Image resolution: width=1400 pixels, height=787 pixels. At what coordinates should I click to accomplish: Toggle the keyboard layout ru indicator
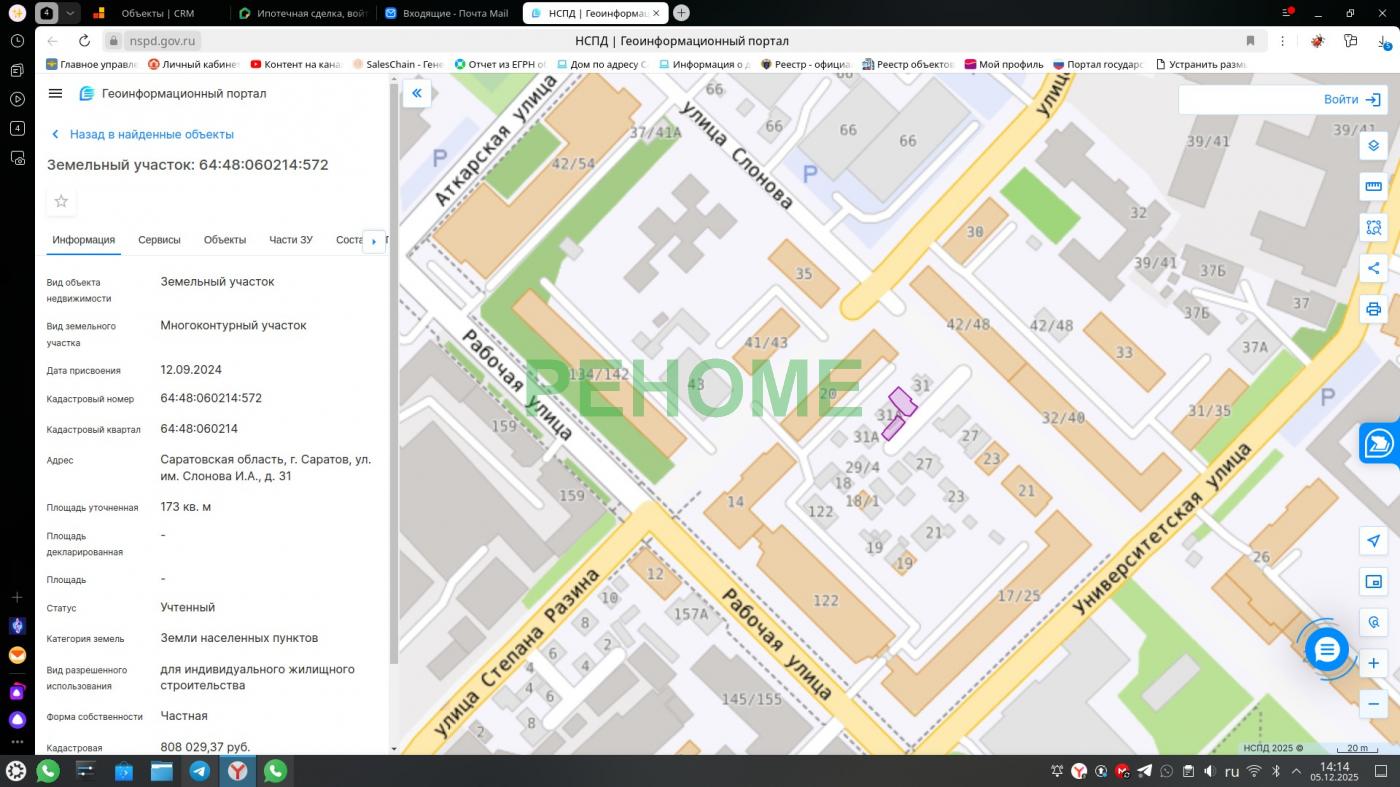1232,771
